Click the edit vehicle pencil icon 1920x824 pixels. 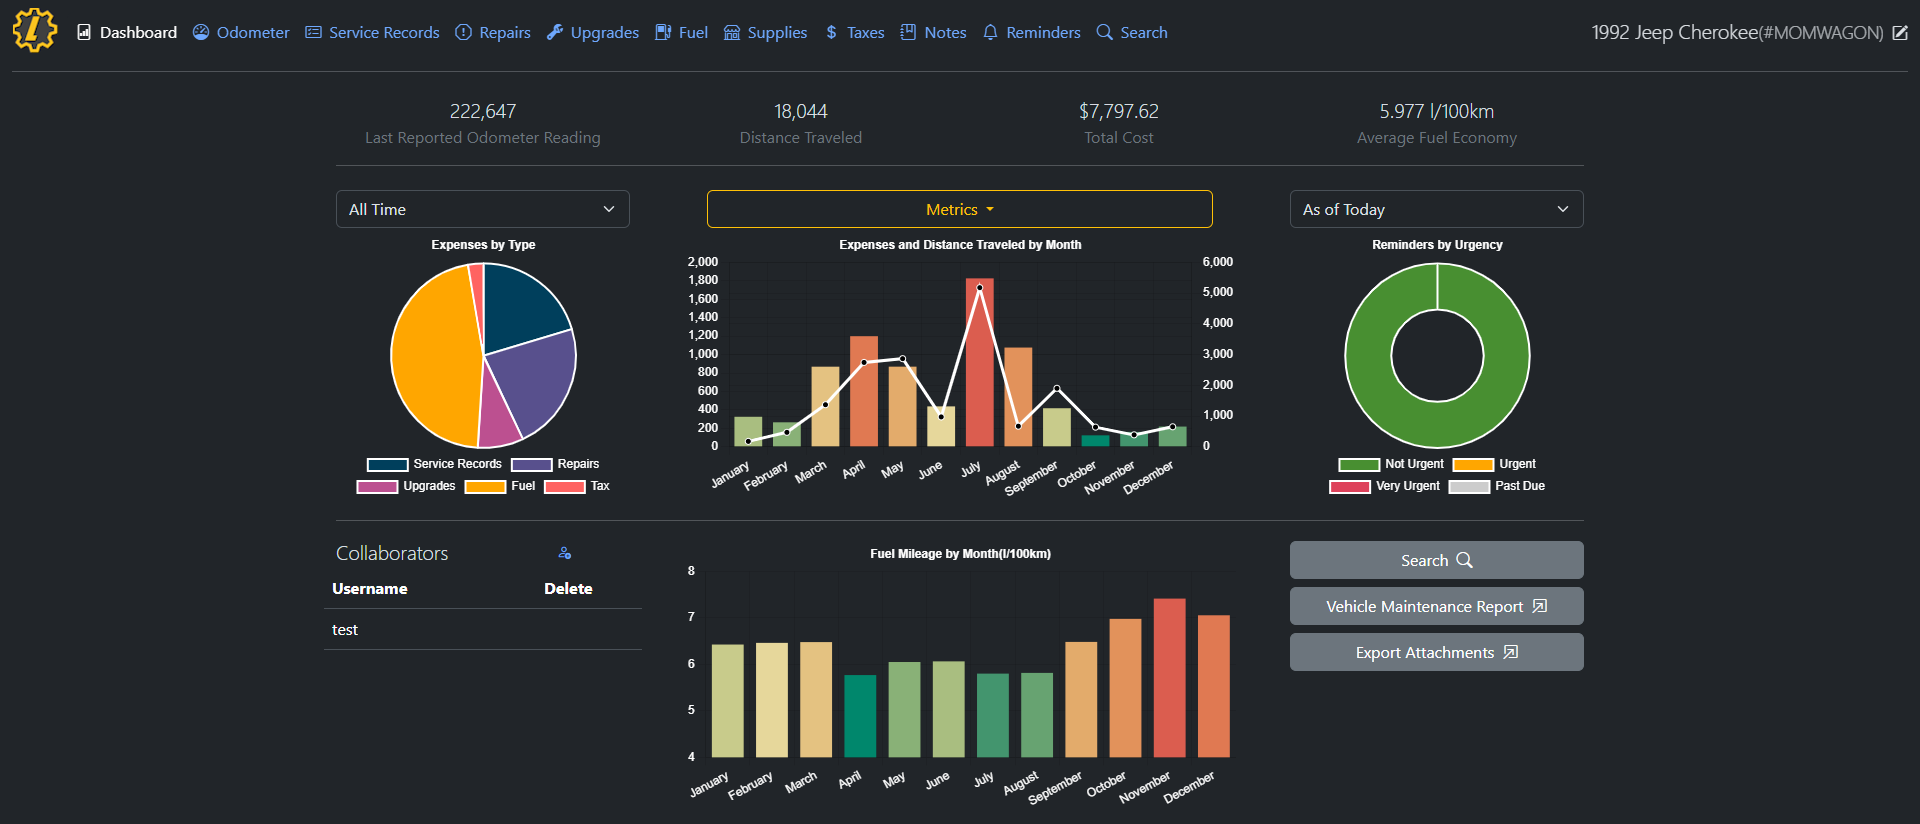pos(1900,33)
